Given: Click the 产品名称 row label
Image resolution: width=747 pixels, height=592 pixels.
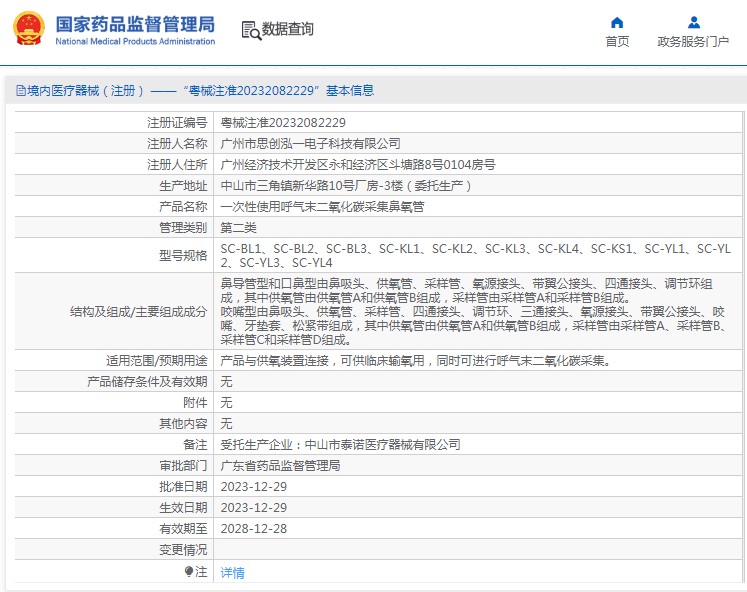Looking at the screenshot, I should pyautogui.click(x=183, y=207).
